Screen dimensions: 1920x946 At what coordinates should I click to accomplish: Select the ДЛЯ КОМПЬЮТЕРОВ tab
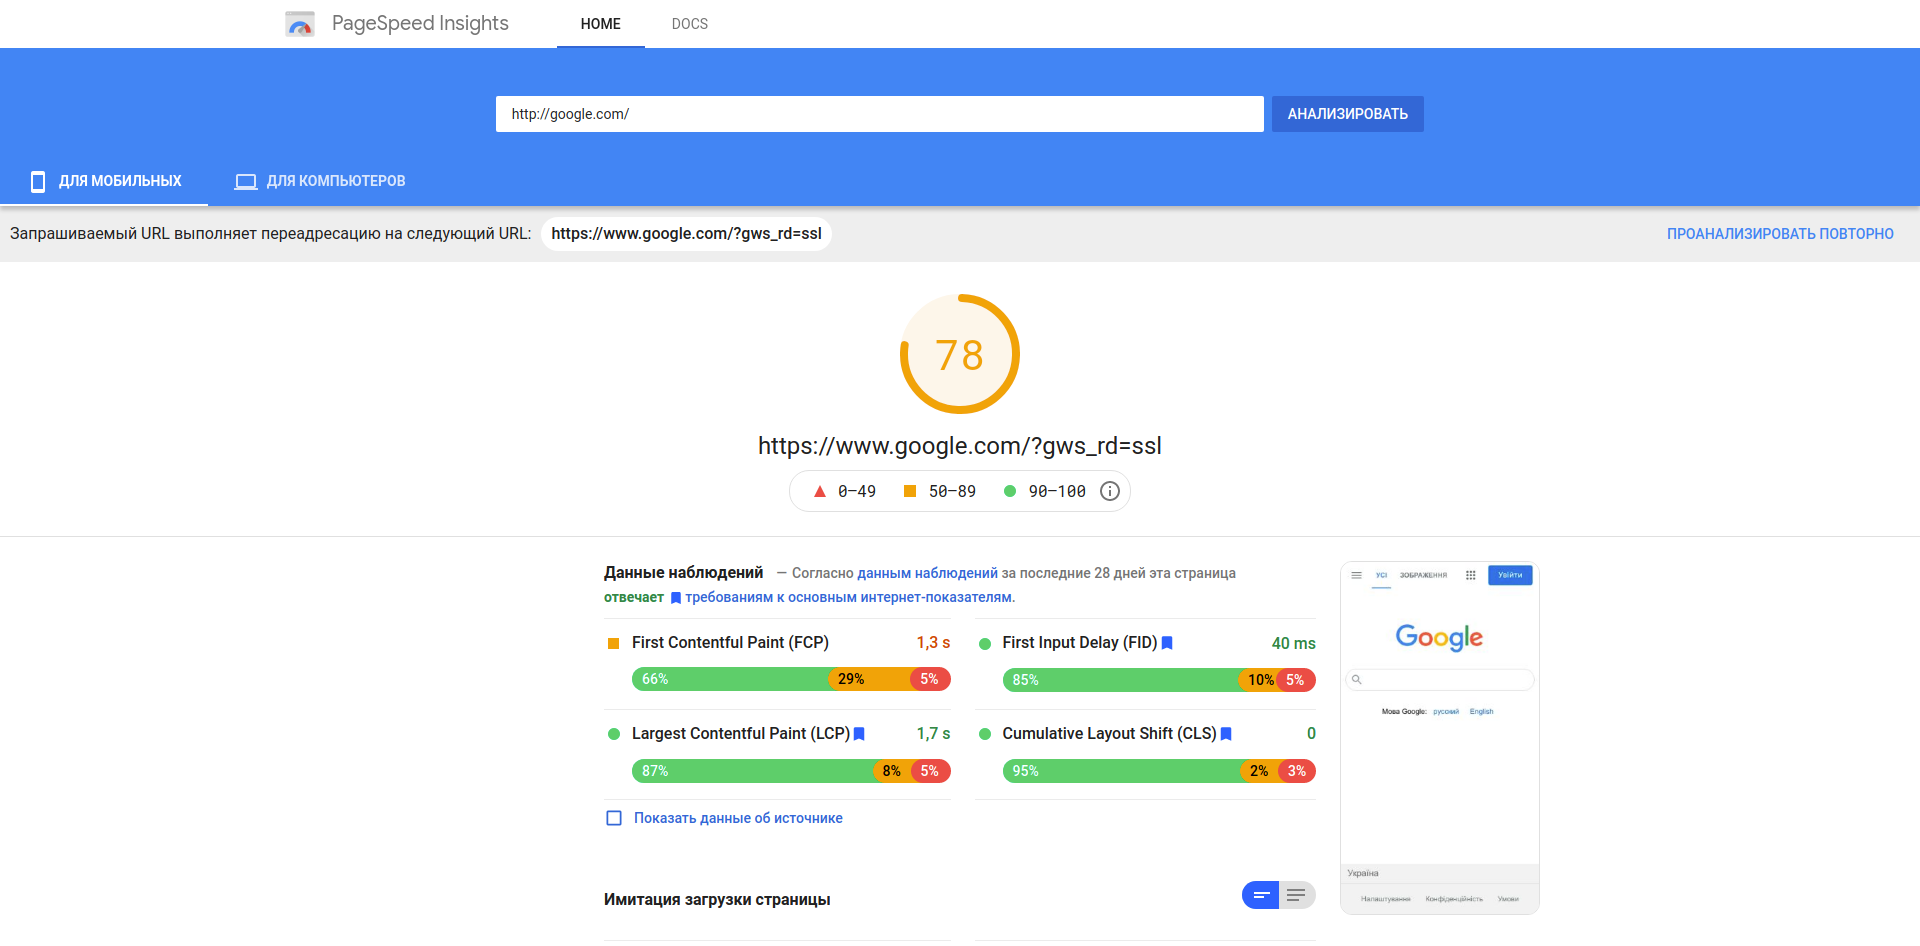click(320, 181)
